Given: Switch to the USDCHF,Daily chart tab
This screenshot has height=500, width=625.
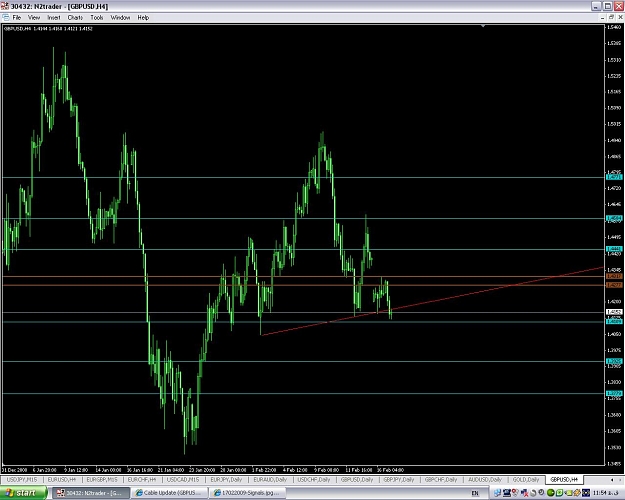Looking at the screenshot, I should pos(314,480).
